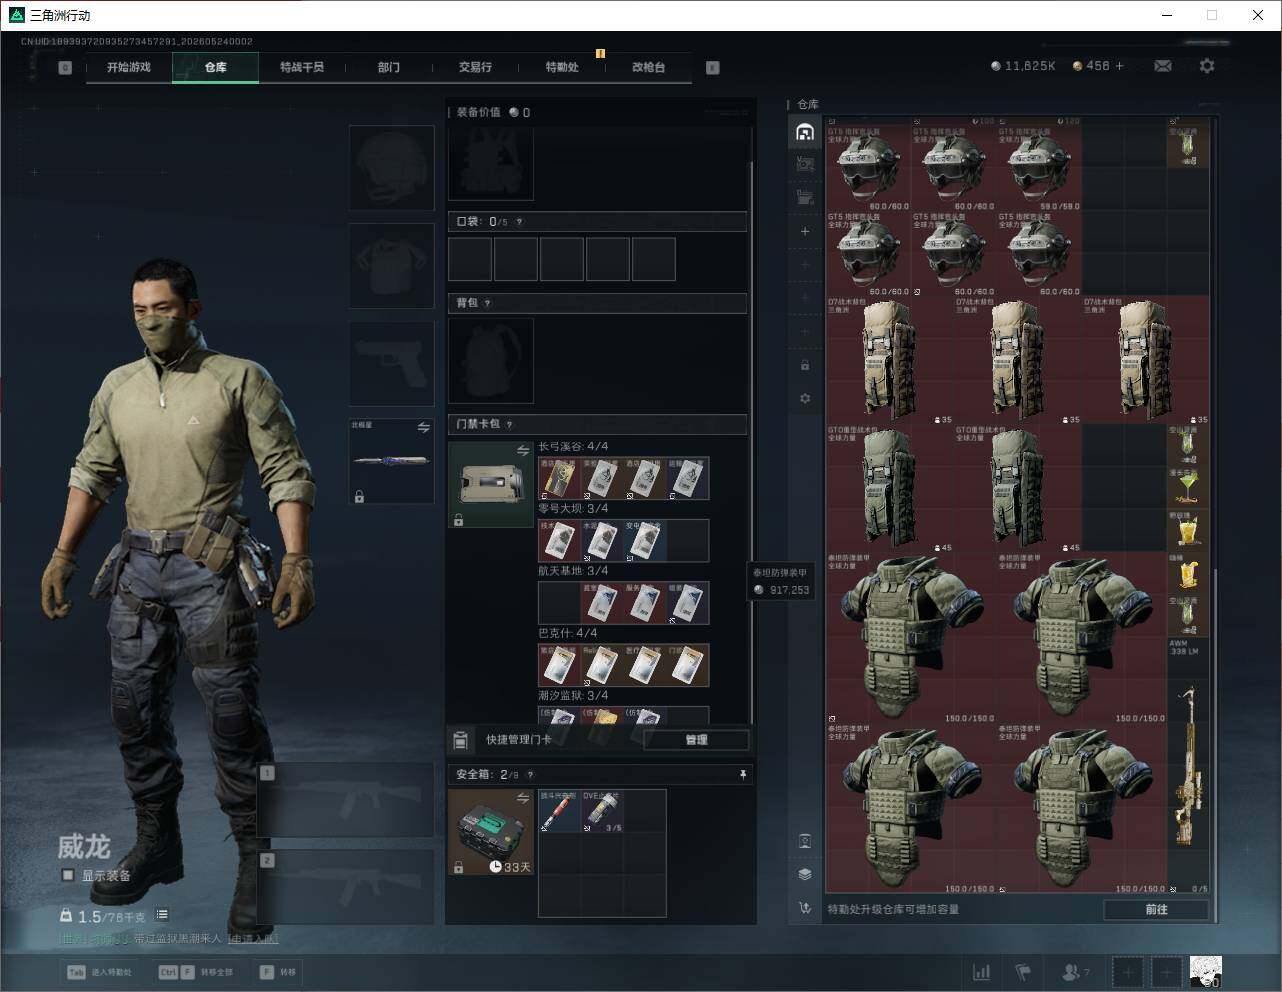The height and width of the screenshot is (992, 1282).
Task: Show help for the backpack section
Action: (x=487, y=303)
